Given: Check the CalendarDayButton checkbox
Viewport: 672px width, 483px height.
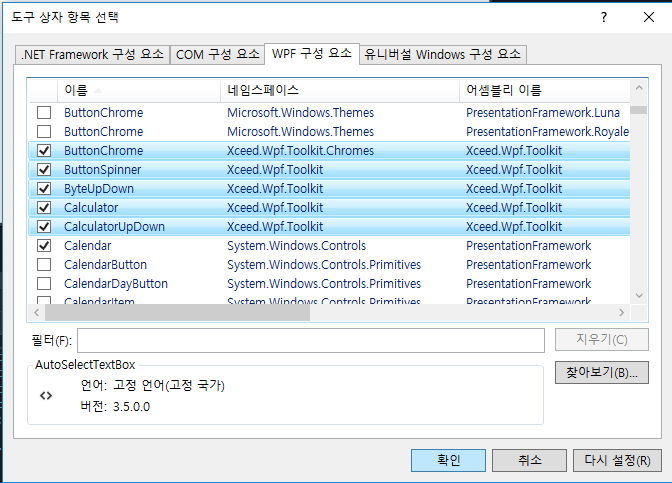Looking at the screenshot, I should tap(44, 283).
